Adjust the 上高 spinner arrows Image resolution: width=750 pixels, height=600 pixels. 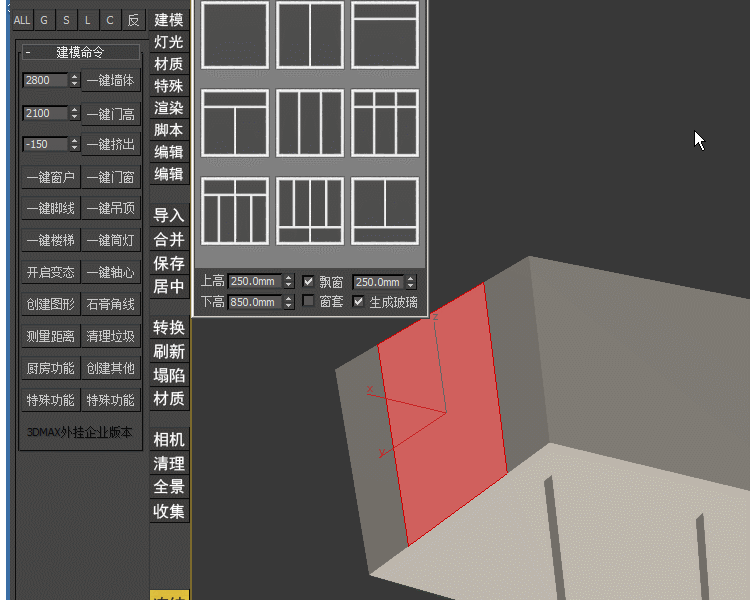(x=288, y=281)
